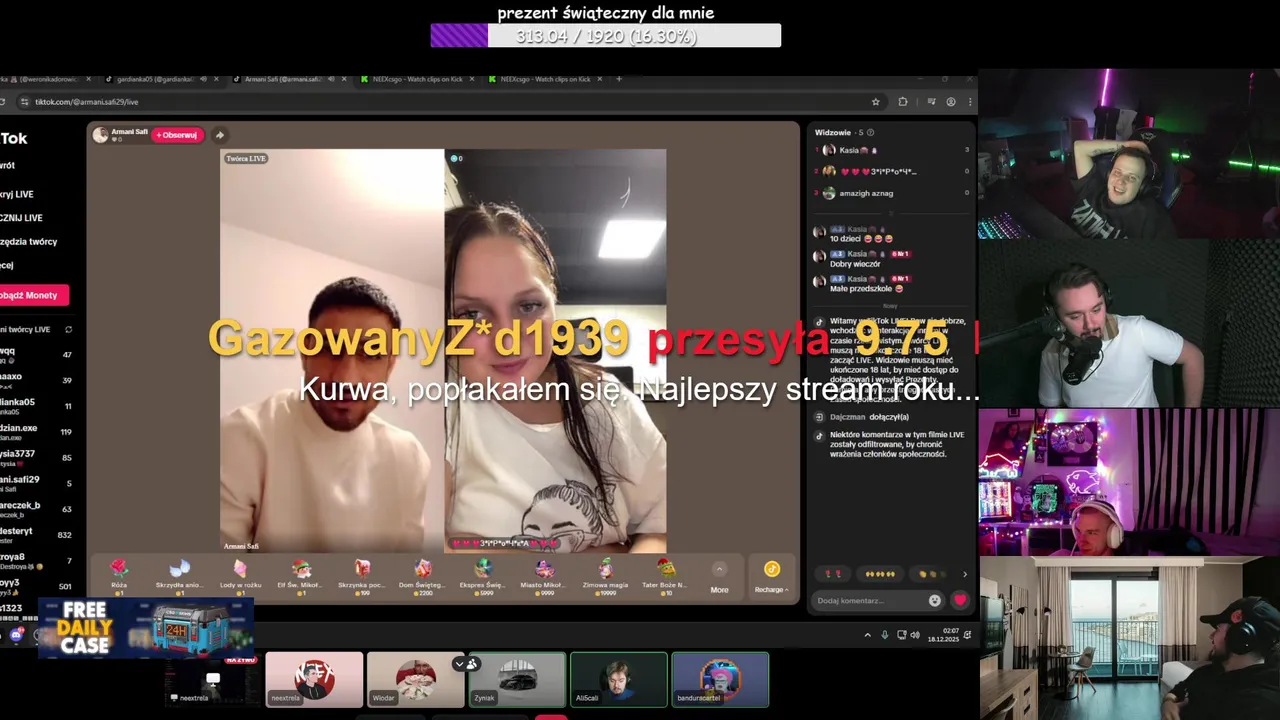The width and height of the screenshot is (1280, 720).
Task: Pick the double rose quick reaction
Action: (x=832, y=574)
